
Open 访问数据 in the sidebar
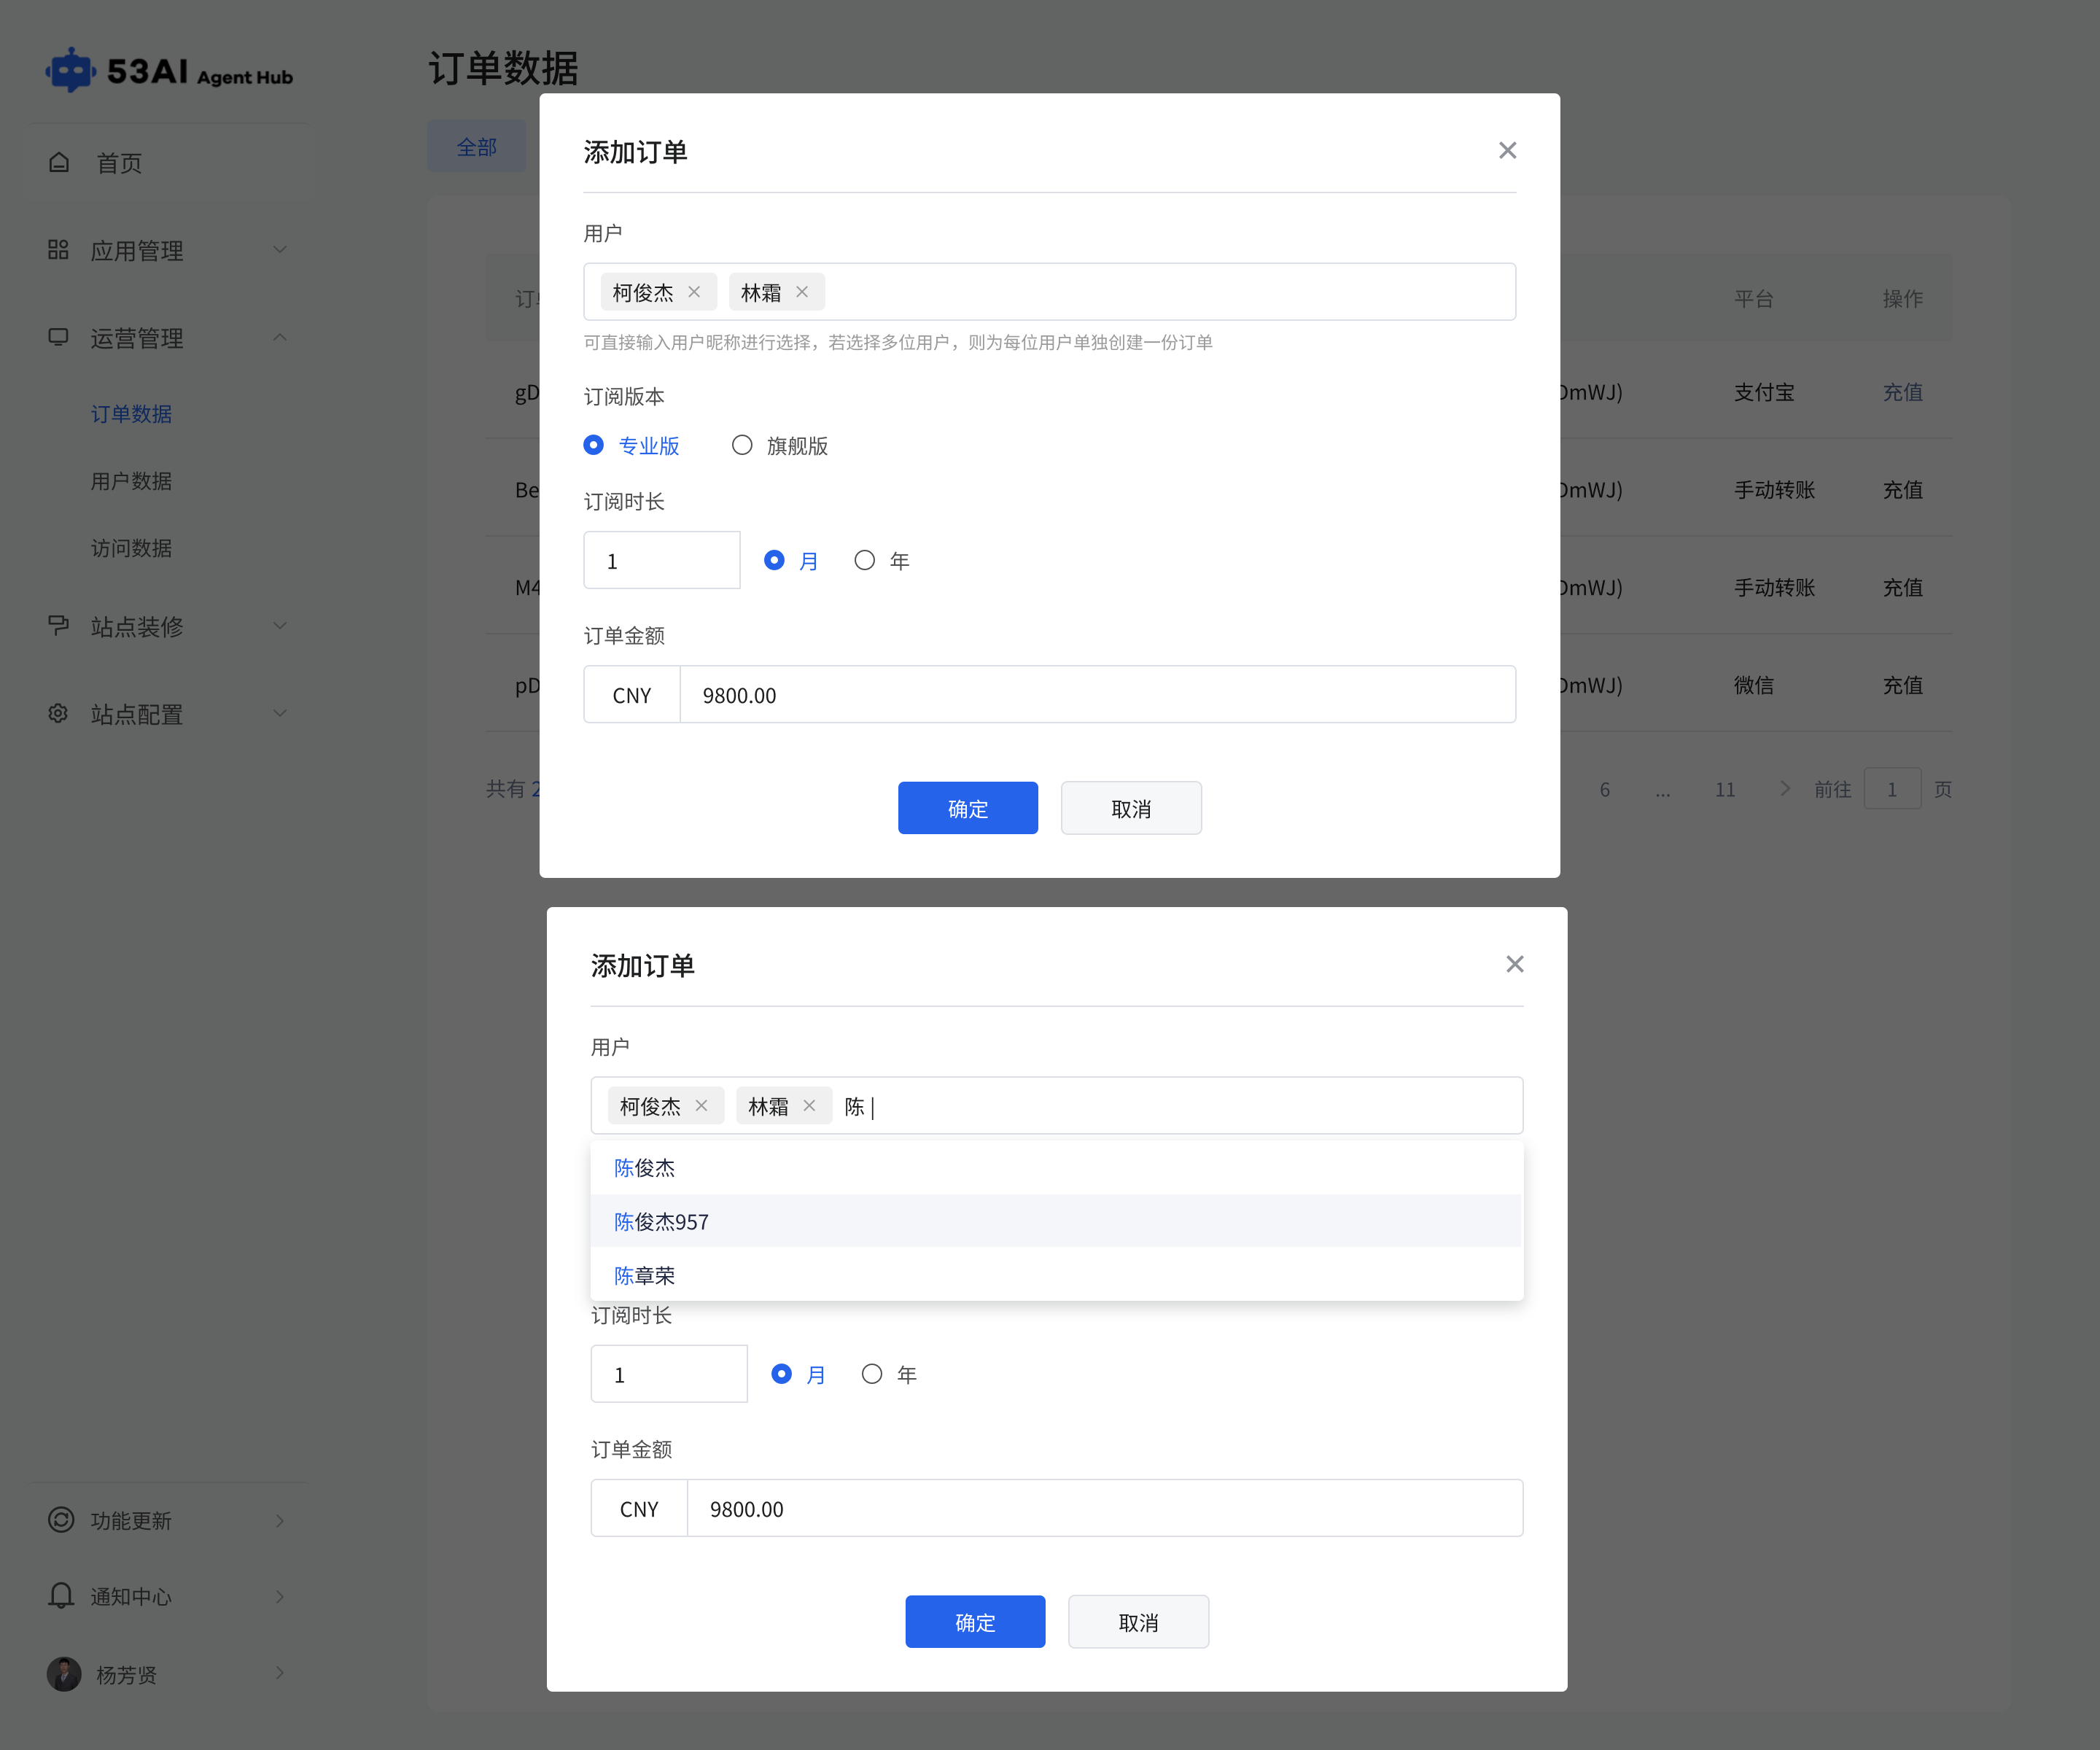(131, 548)
